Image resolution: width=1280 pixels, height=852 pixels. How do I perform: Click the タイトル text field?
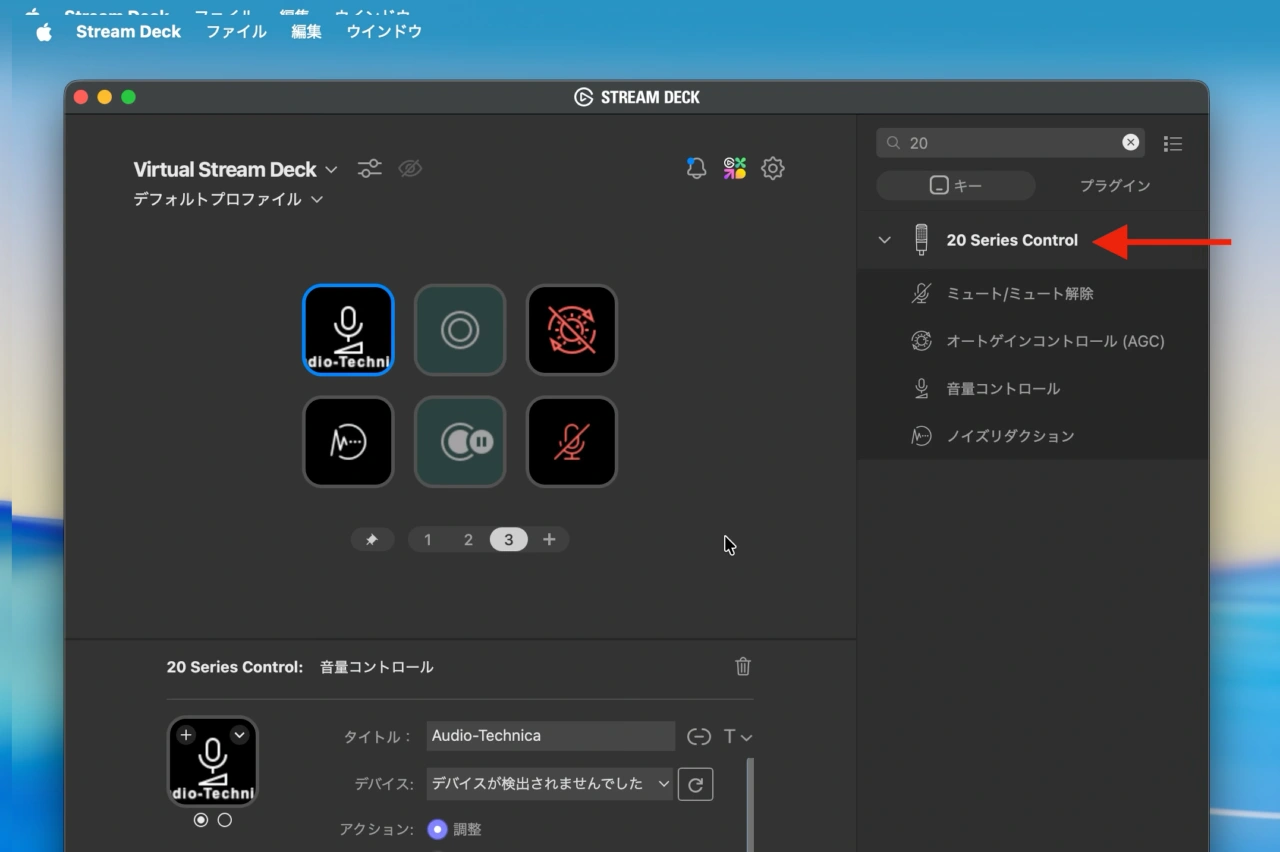point(550,736)
